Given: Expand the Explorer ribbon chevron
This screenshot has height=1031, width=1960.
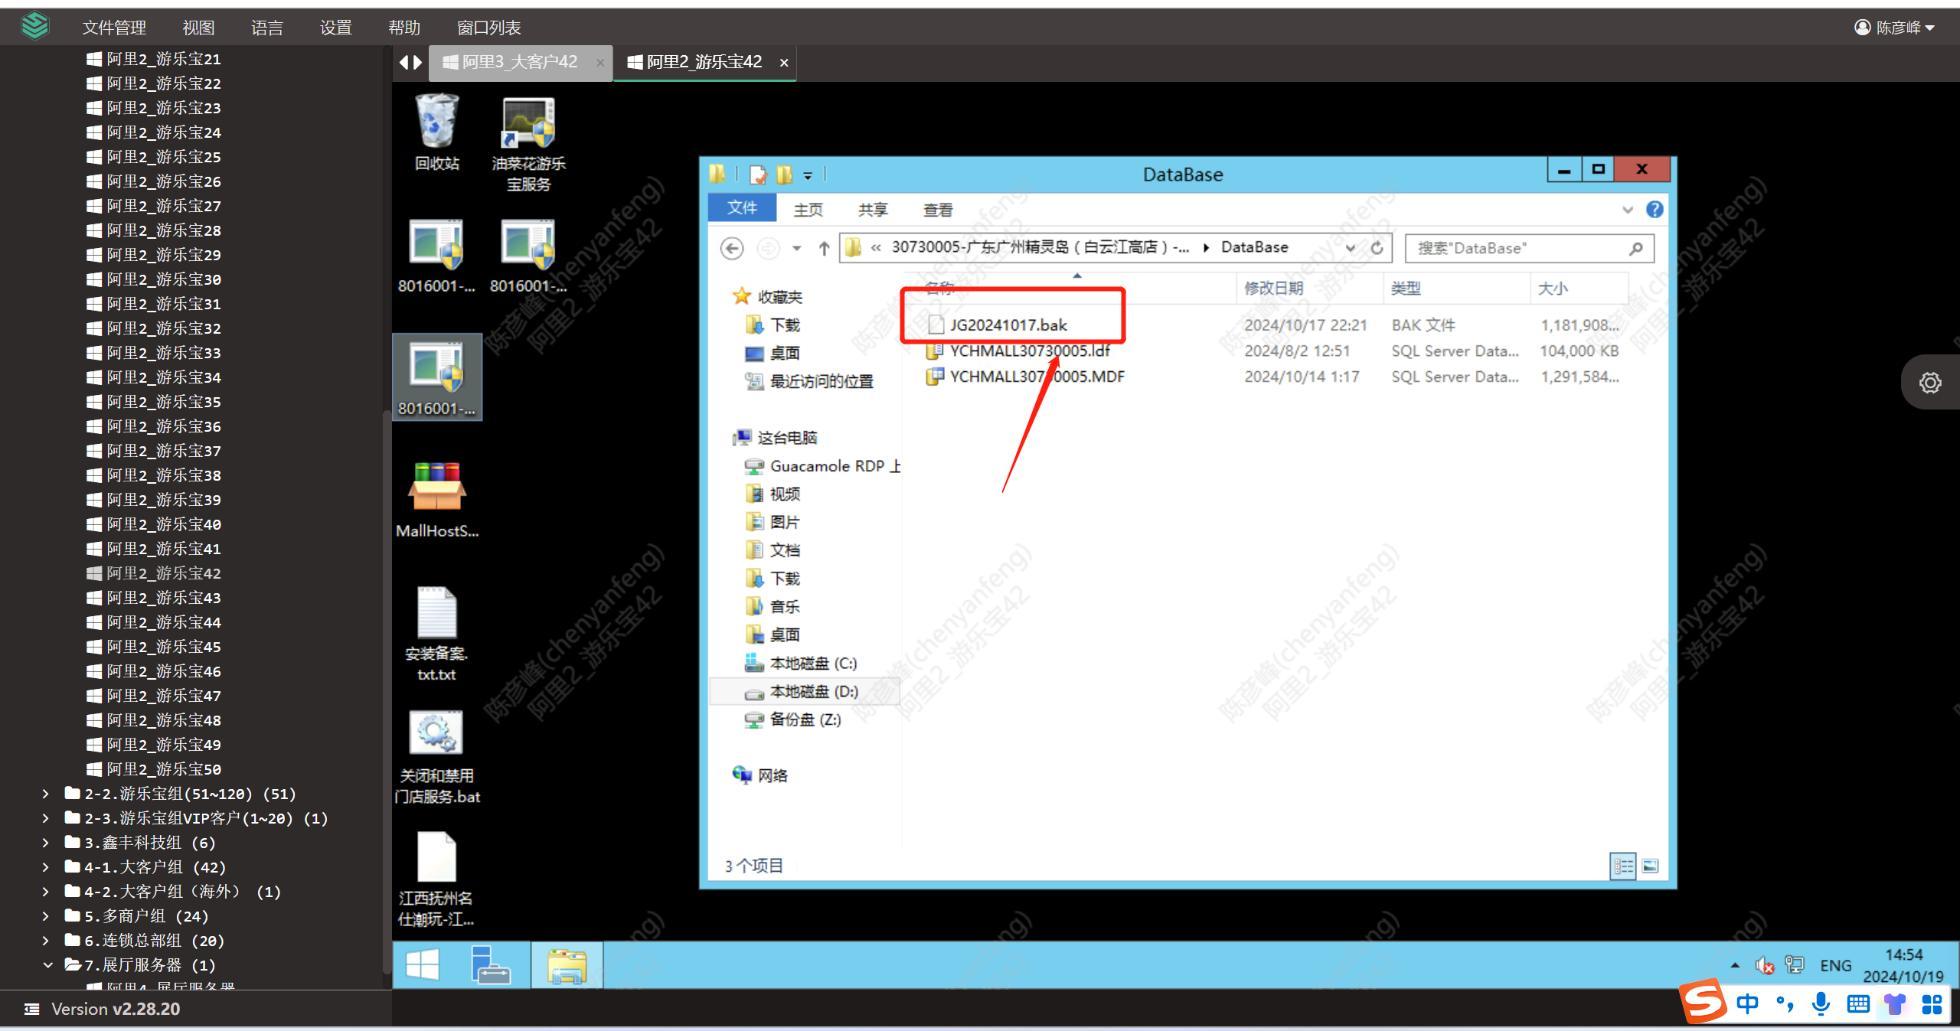Looking at the screenshot, I should 1628,209.
